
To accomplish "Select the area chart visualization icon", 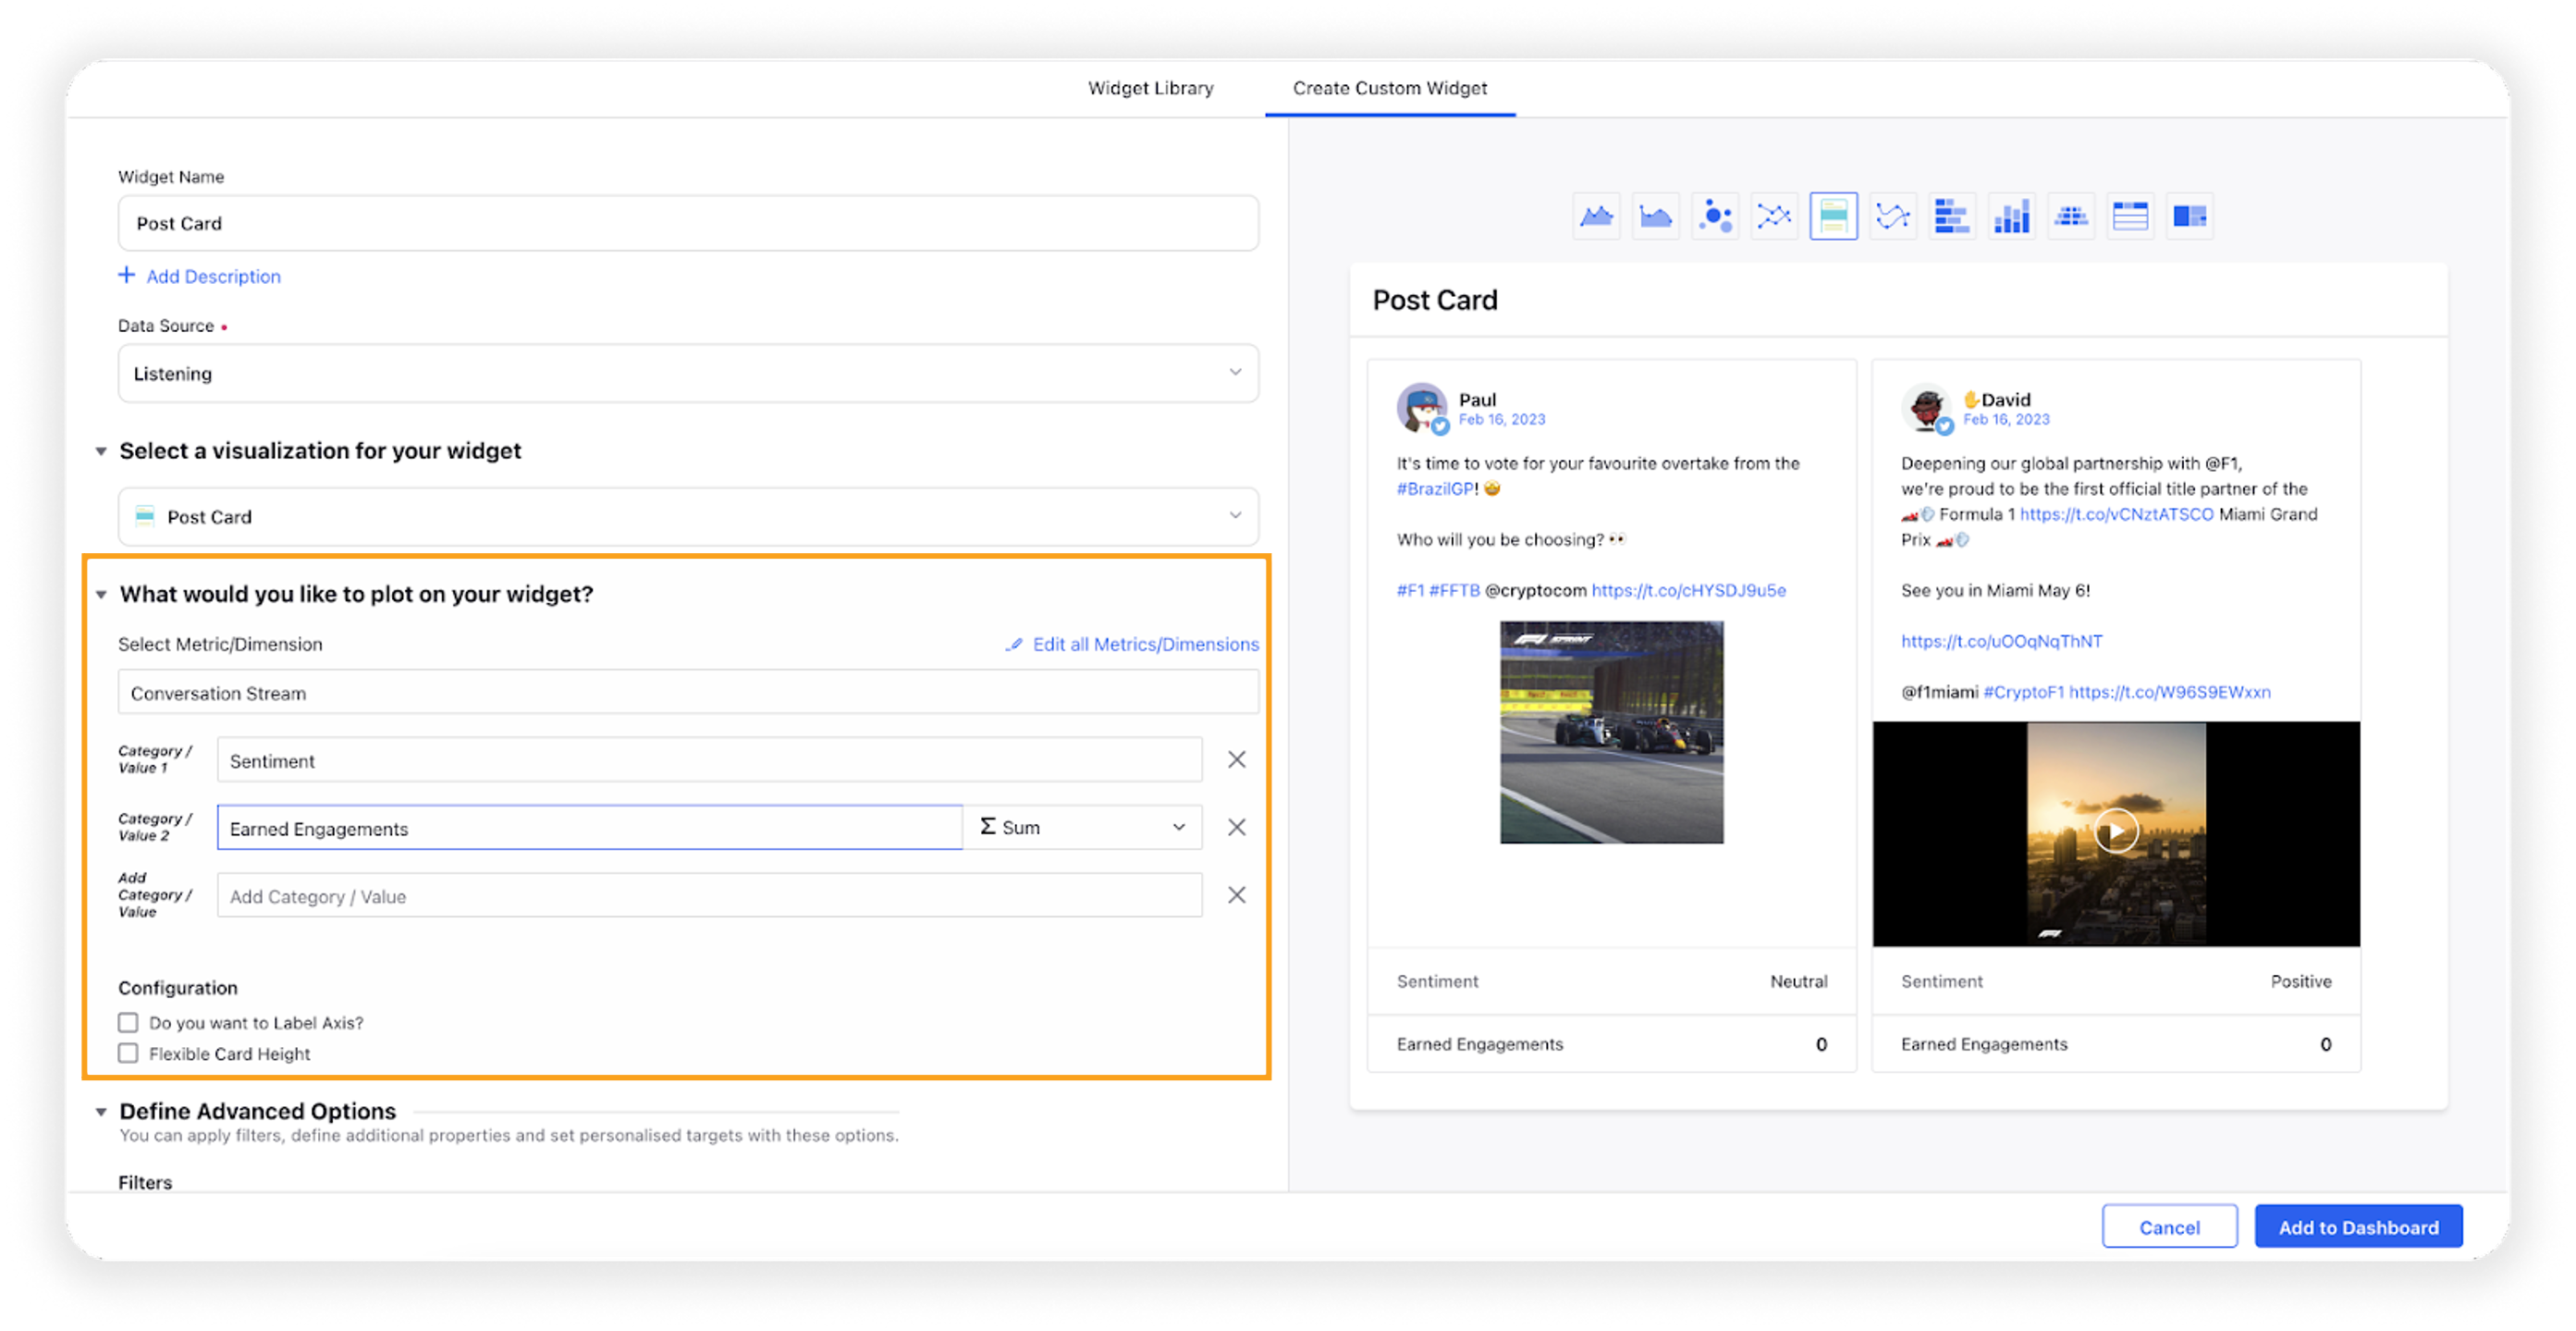I will point(1596,217).
